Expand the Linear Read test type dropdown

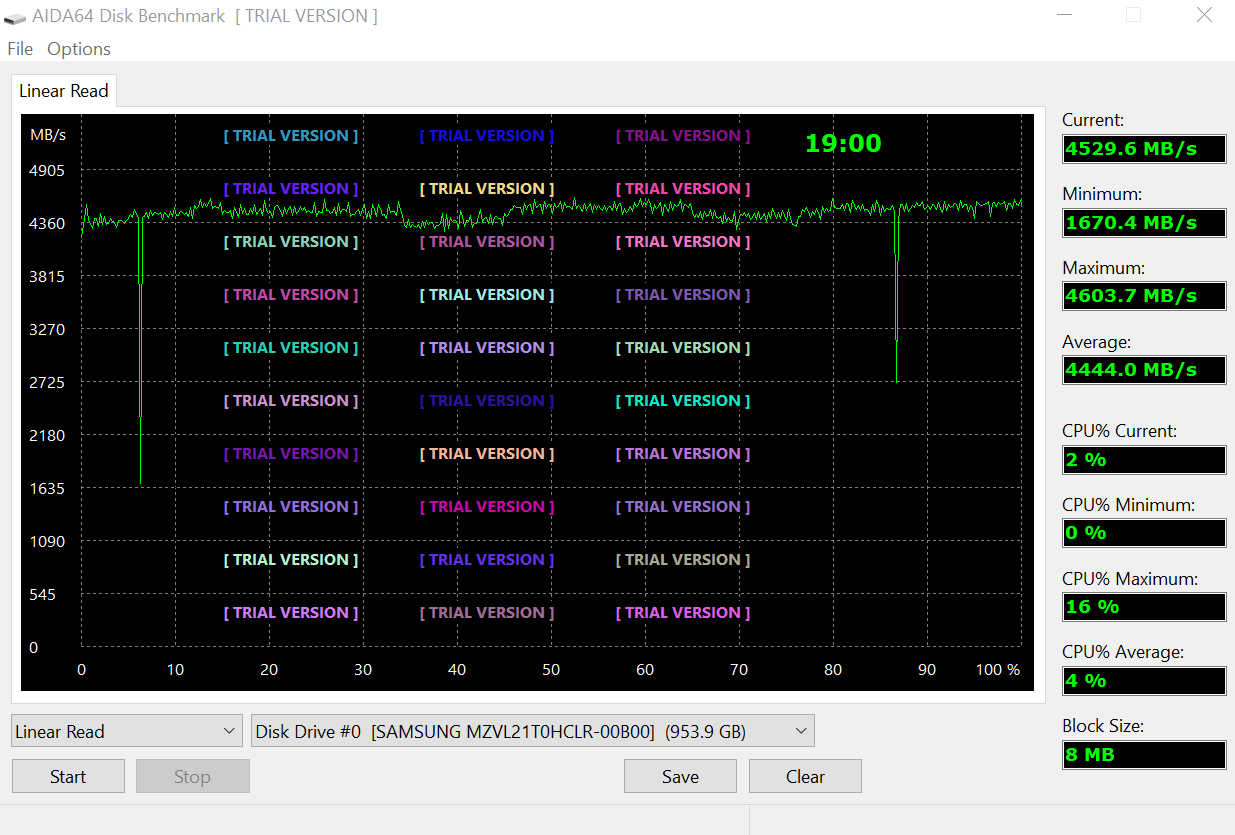coord(127,731)
